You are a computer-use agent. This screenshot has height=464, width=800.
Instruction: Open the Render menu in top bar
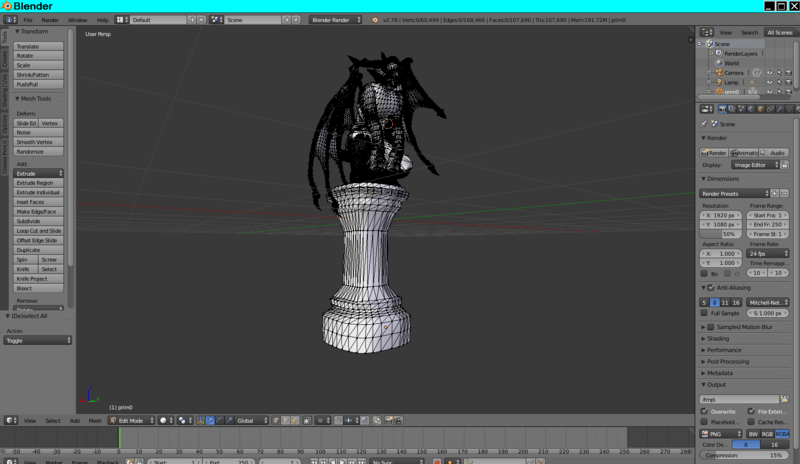pyautogui.click(x=50, y=19)
